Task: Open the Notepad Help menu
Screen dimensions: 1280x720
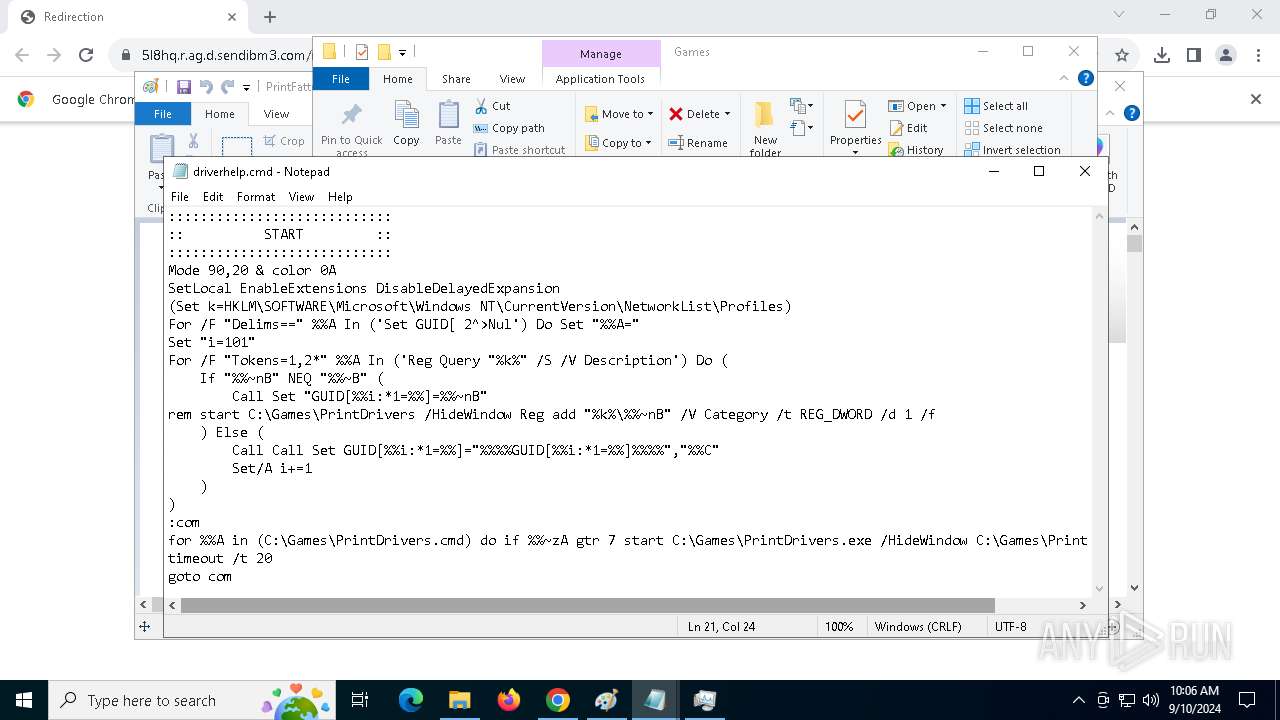Action: pyautogui.click(x=340, y=197)
